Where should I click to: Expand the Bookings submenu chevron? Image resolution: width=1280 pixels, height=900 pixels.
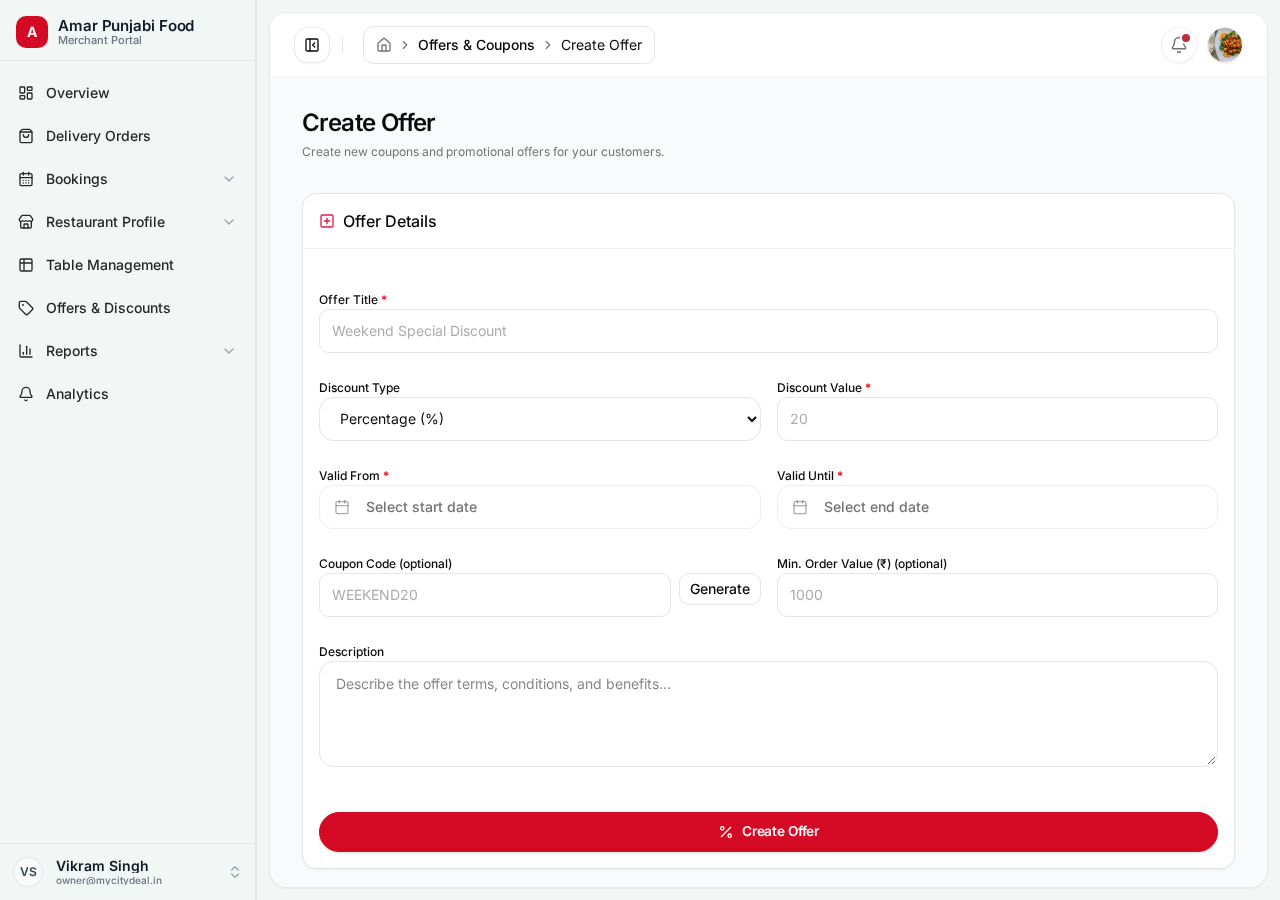229,179
